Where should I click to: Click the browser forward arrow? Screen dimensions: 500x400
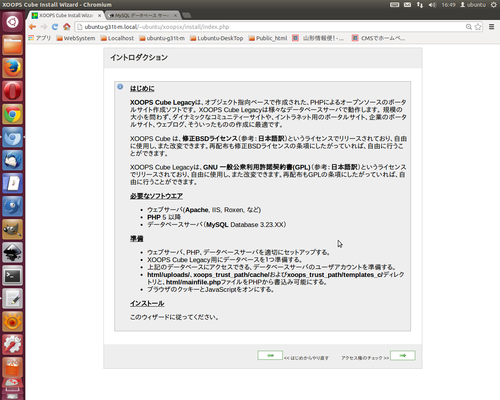click(x=44, y=27)
